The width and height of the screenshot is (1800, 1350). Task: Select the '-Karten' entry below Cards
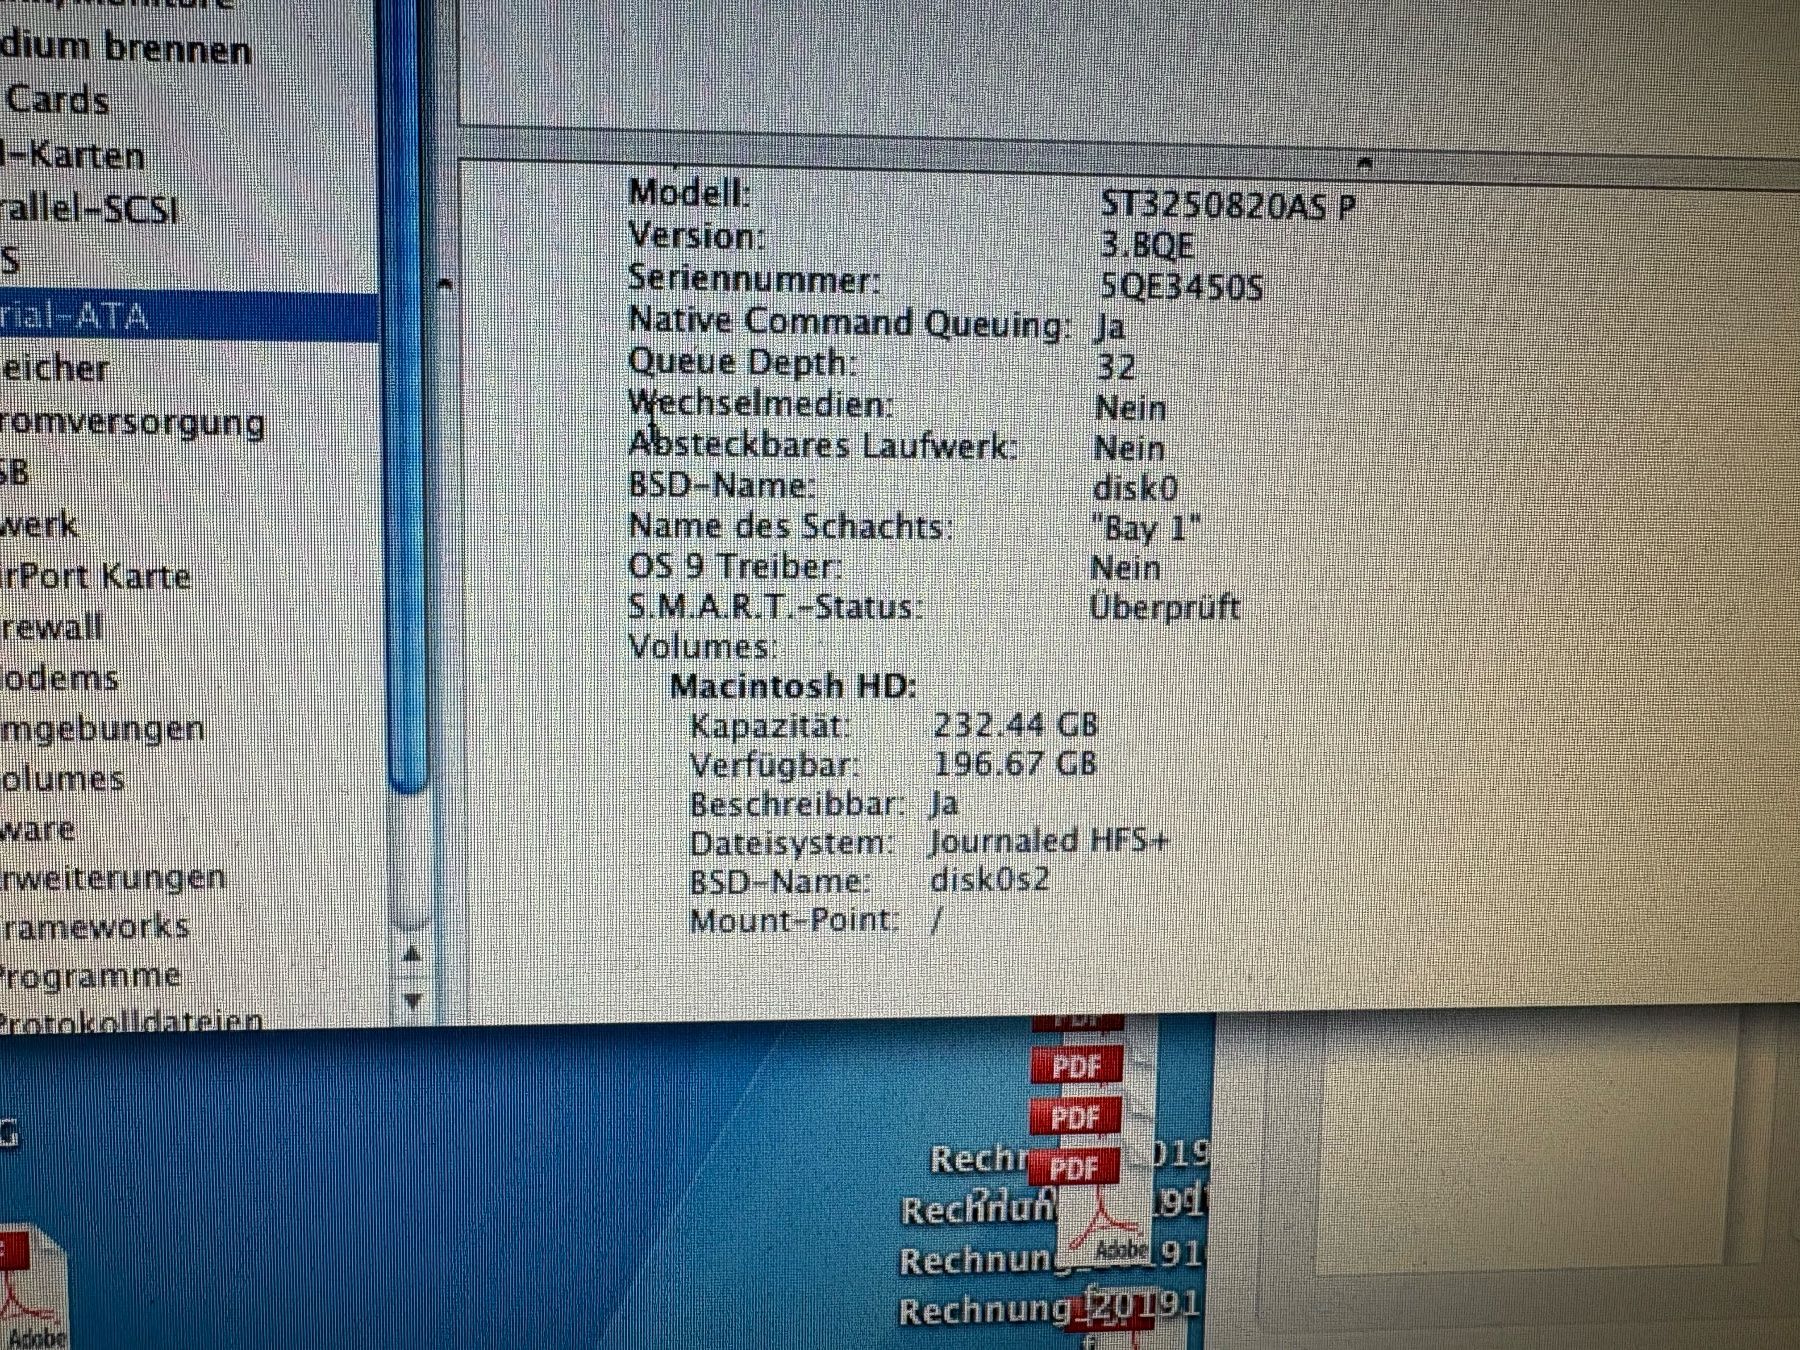click(72, 155)
